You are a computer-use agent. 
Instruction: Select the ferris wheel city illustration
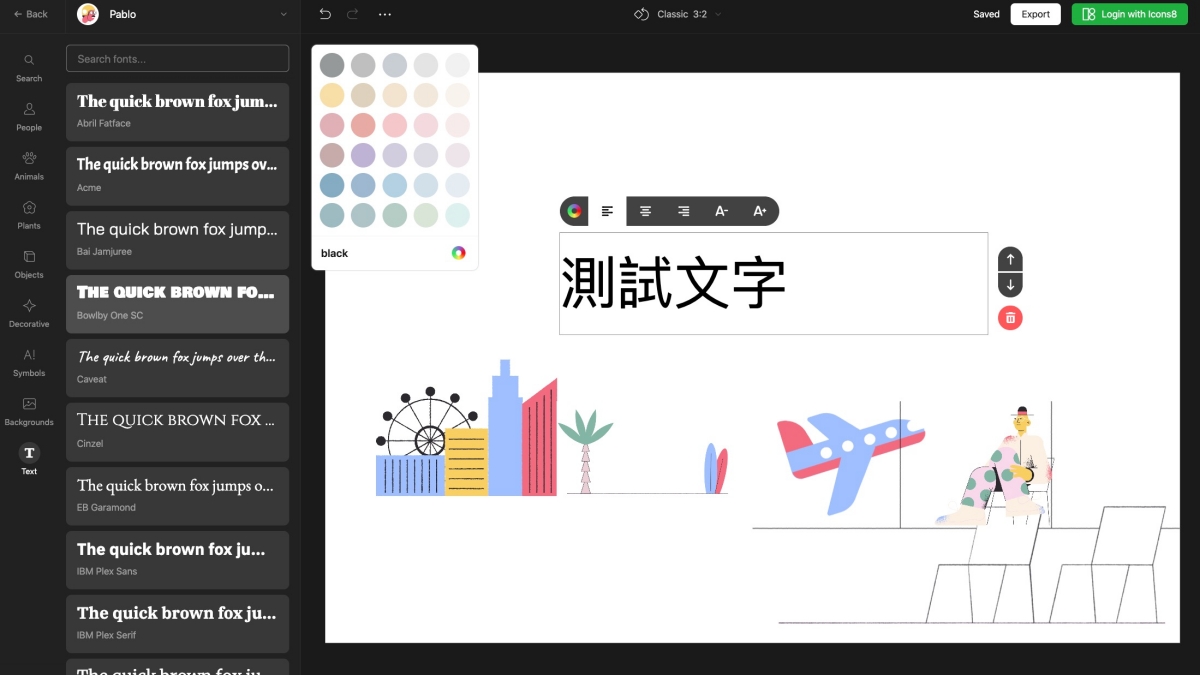(466, 428)
